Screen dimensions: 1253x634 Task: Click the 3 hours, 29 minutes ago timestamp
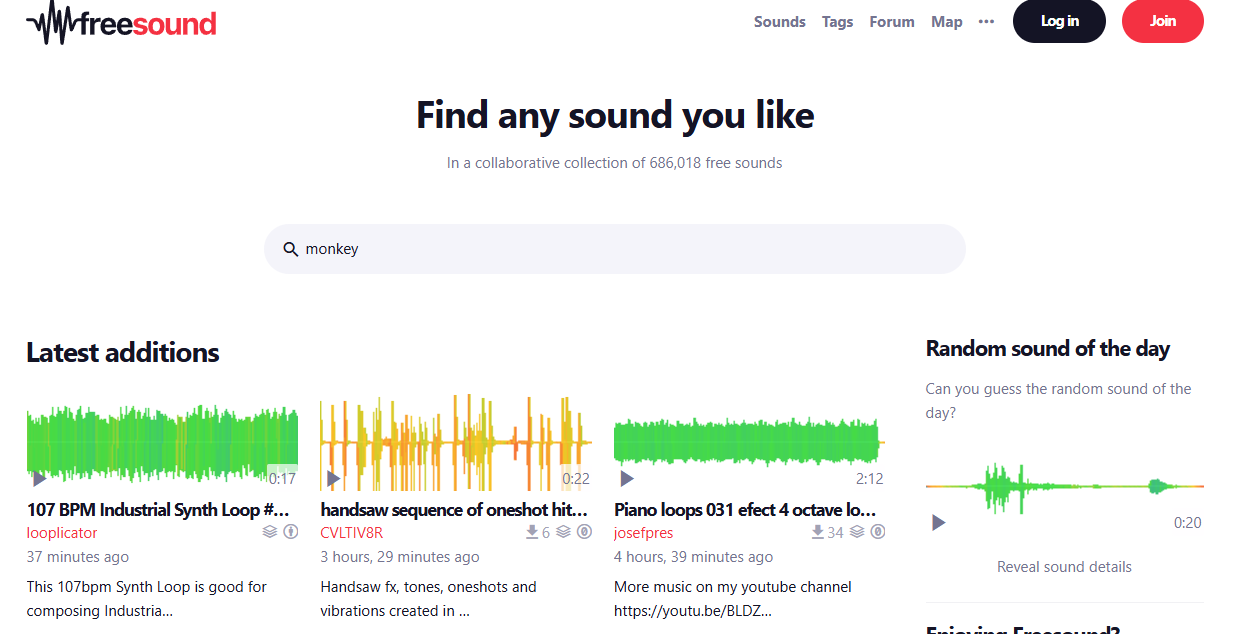[x=400, y=557]
